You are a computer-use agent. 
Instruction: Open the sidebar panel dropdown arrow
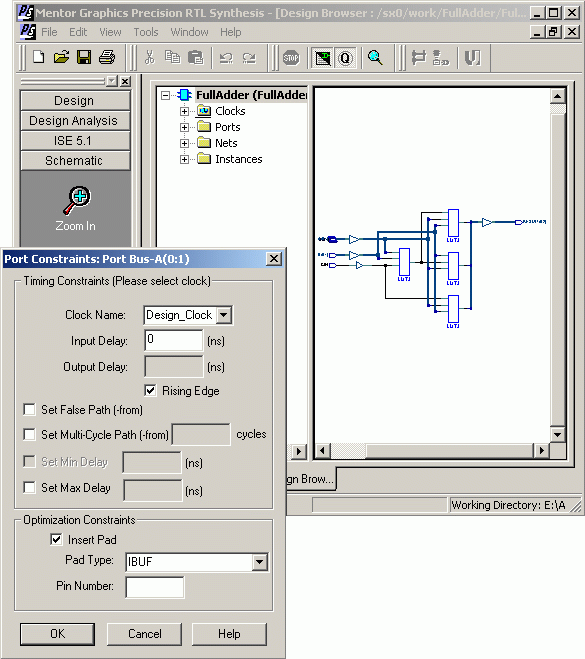(112, 81)
